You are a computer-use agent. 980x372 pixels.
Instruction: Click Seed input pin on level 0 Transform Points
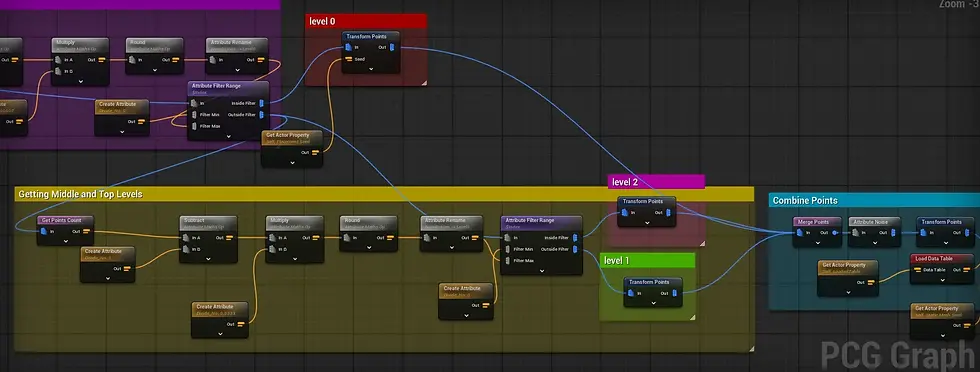point(348,60)
